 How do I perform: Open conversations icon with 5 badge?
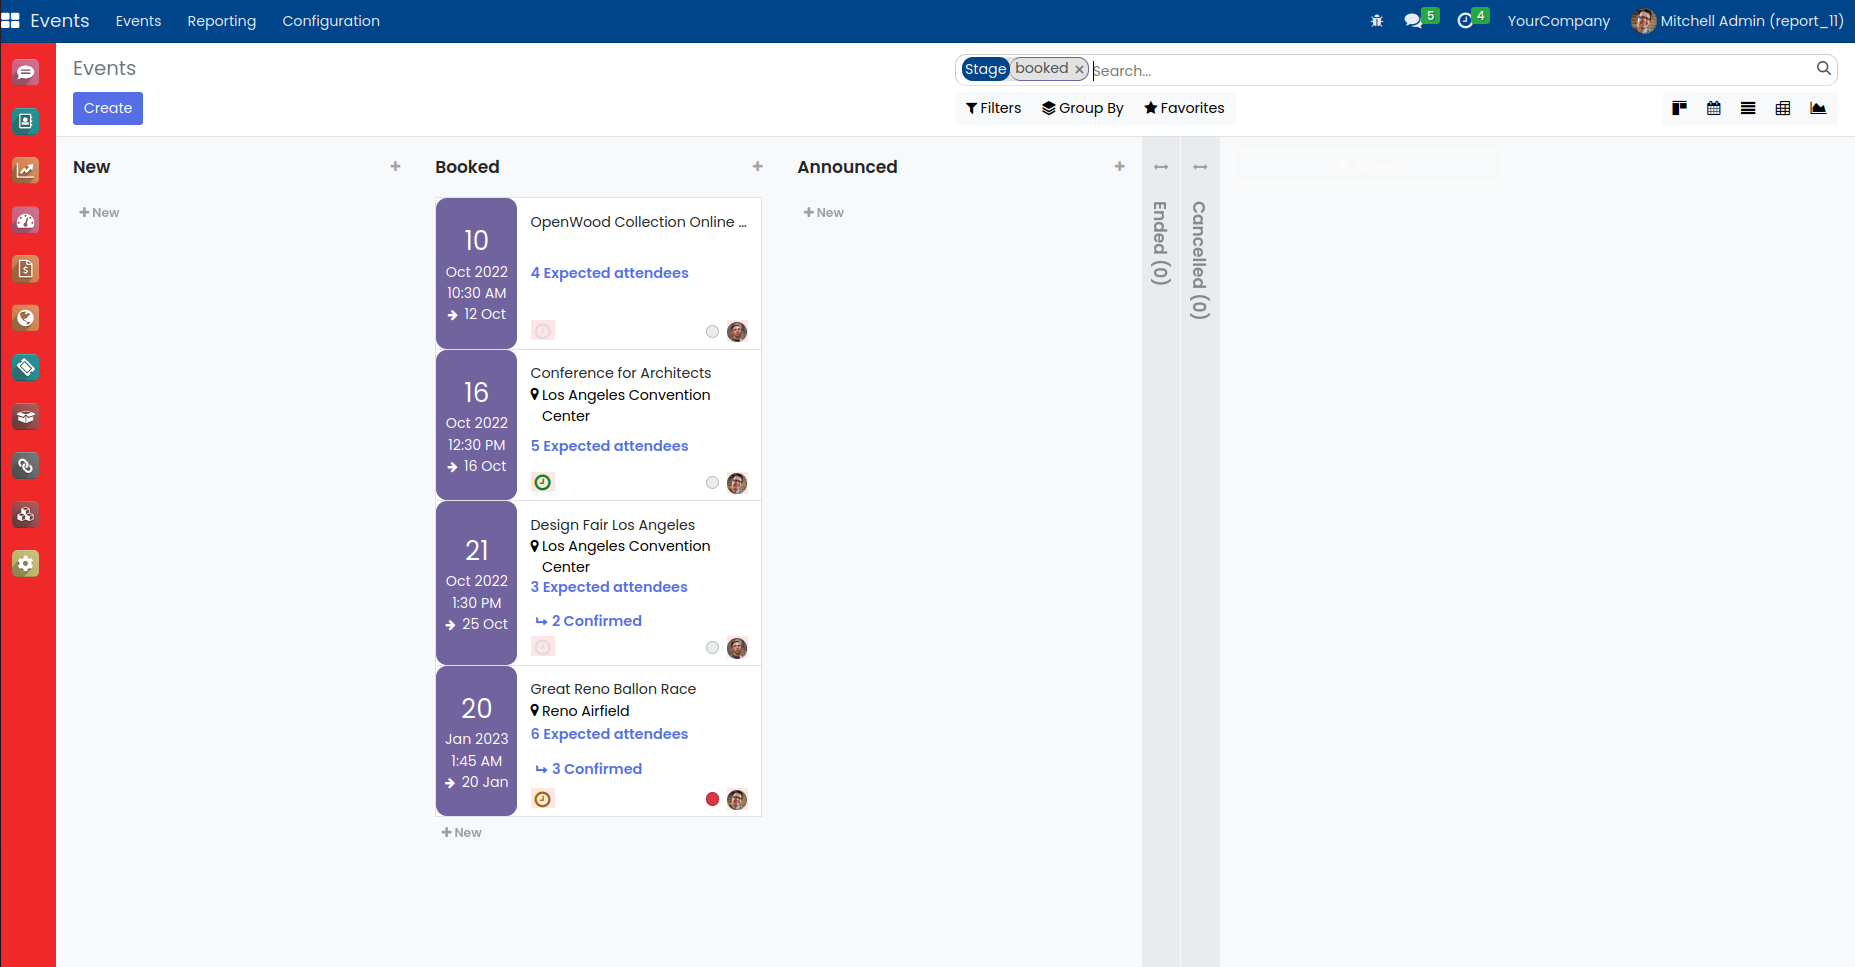pyautogui.click(x=1414, y=21)
